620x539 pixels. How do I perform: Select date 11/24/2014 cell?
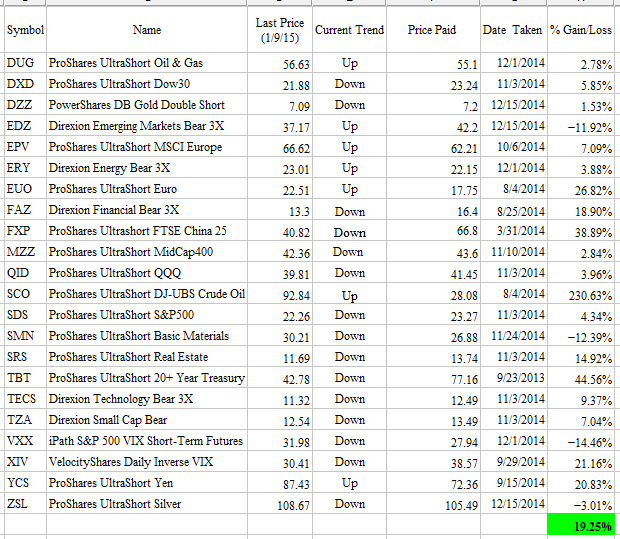coord(514,335)
